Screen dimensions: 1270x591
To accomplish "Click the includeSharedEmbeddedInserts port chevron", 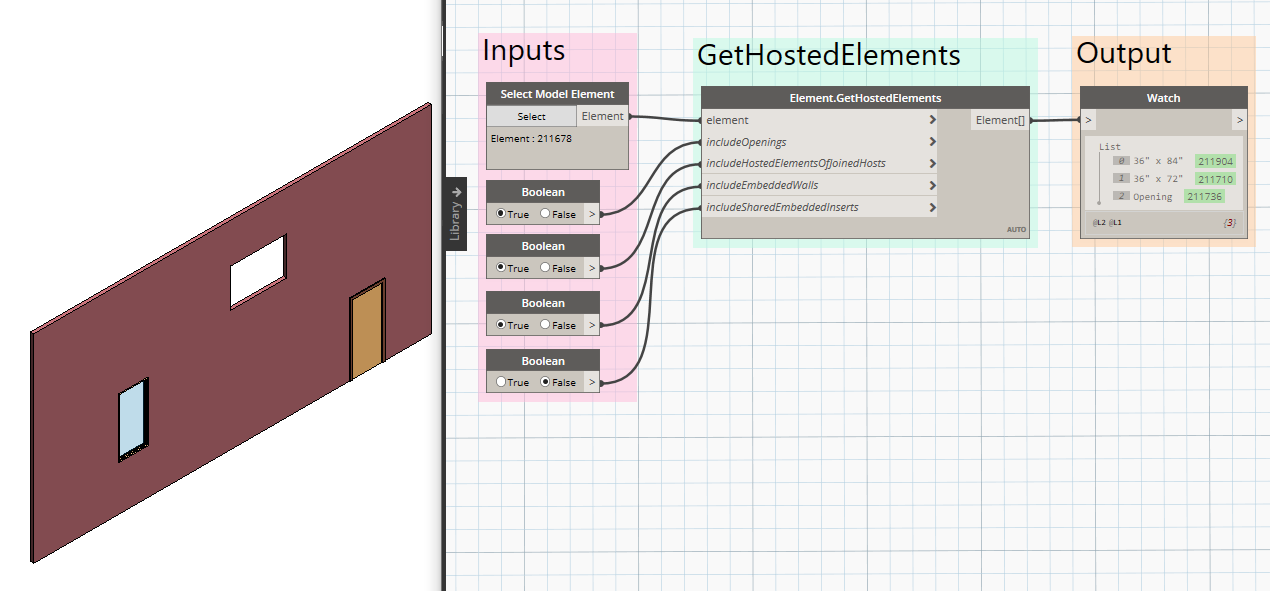I will coord(931,206).
